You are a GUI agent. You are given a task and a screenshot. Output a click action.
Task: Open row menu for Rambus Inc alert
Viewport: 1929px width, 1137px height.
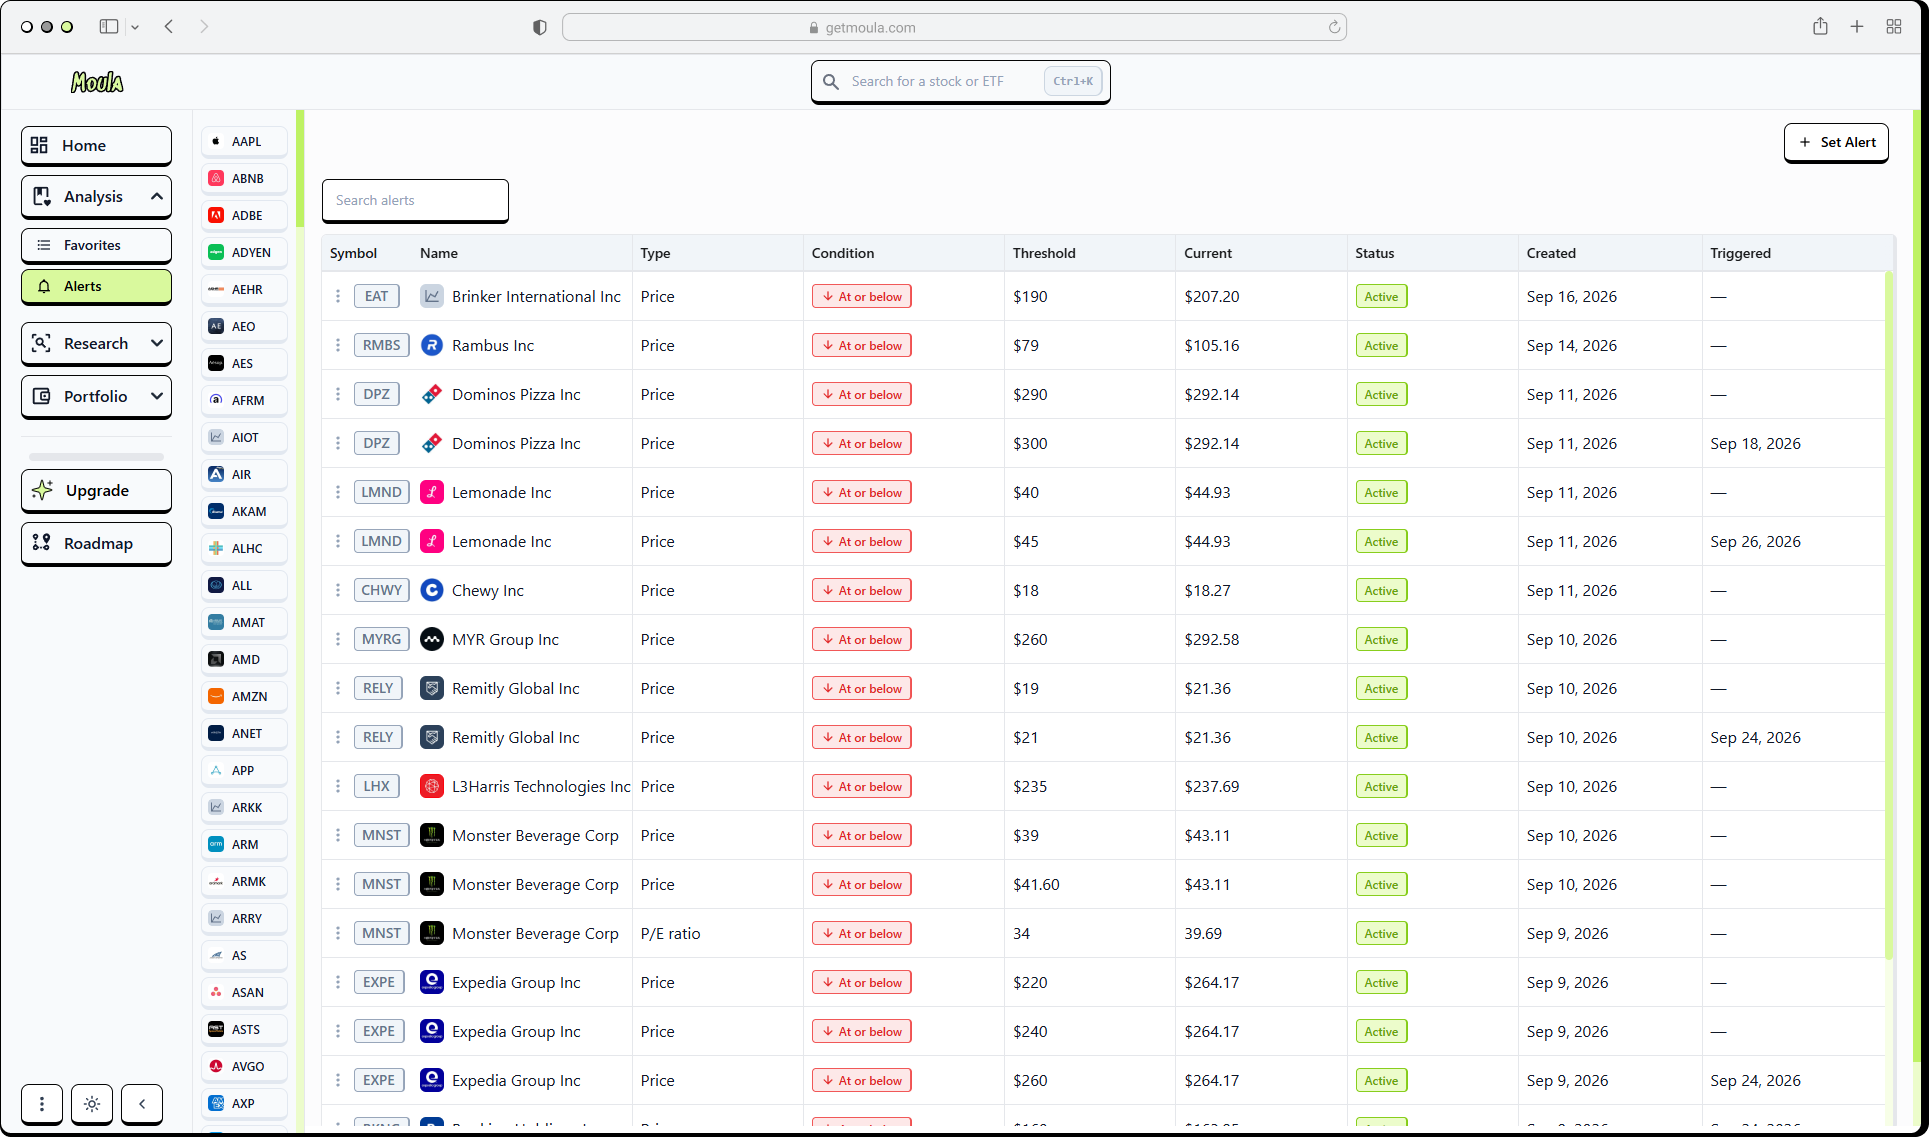pyautogui.click(x=338, y=345)
